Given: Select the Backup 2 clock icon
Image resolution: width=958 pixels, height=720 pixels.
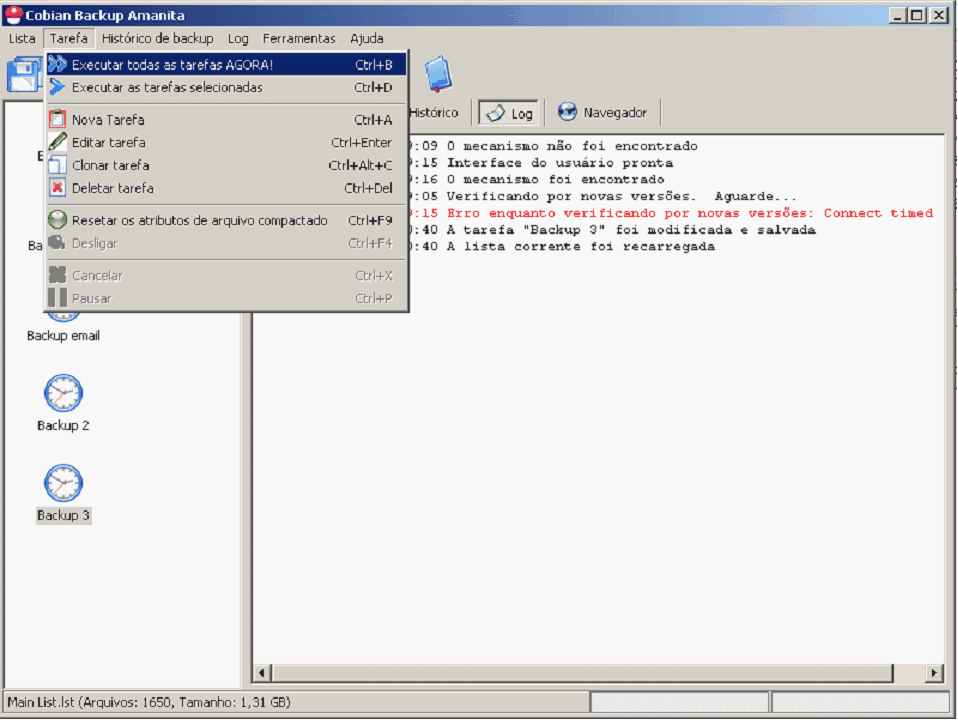Looking at the screenshot, I should [63, 393].
